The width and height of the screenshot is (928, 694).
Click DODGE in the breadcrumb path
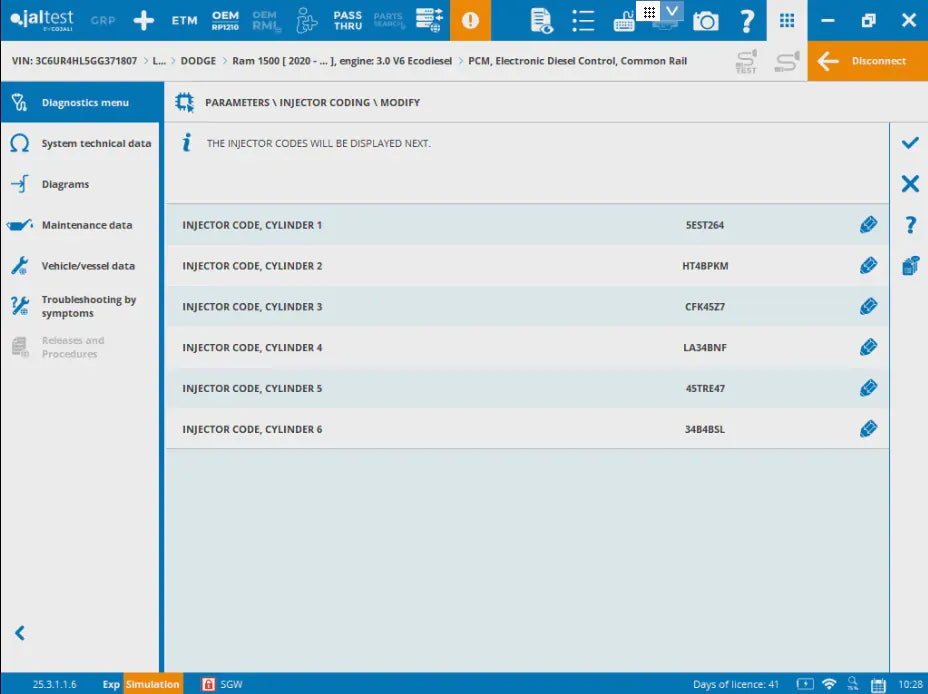click(x=198, y=61)
